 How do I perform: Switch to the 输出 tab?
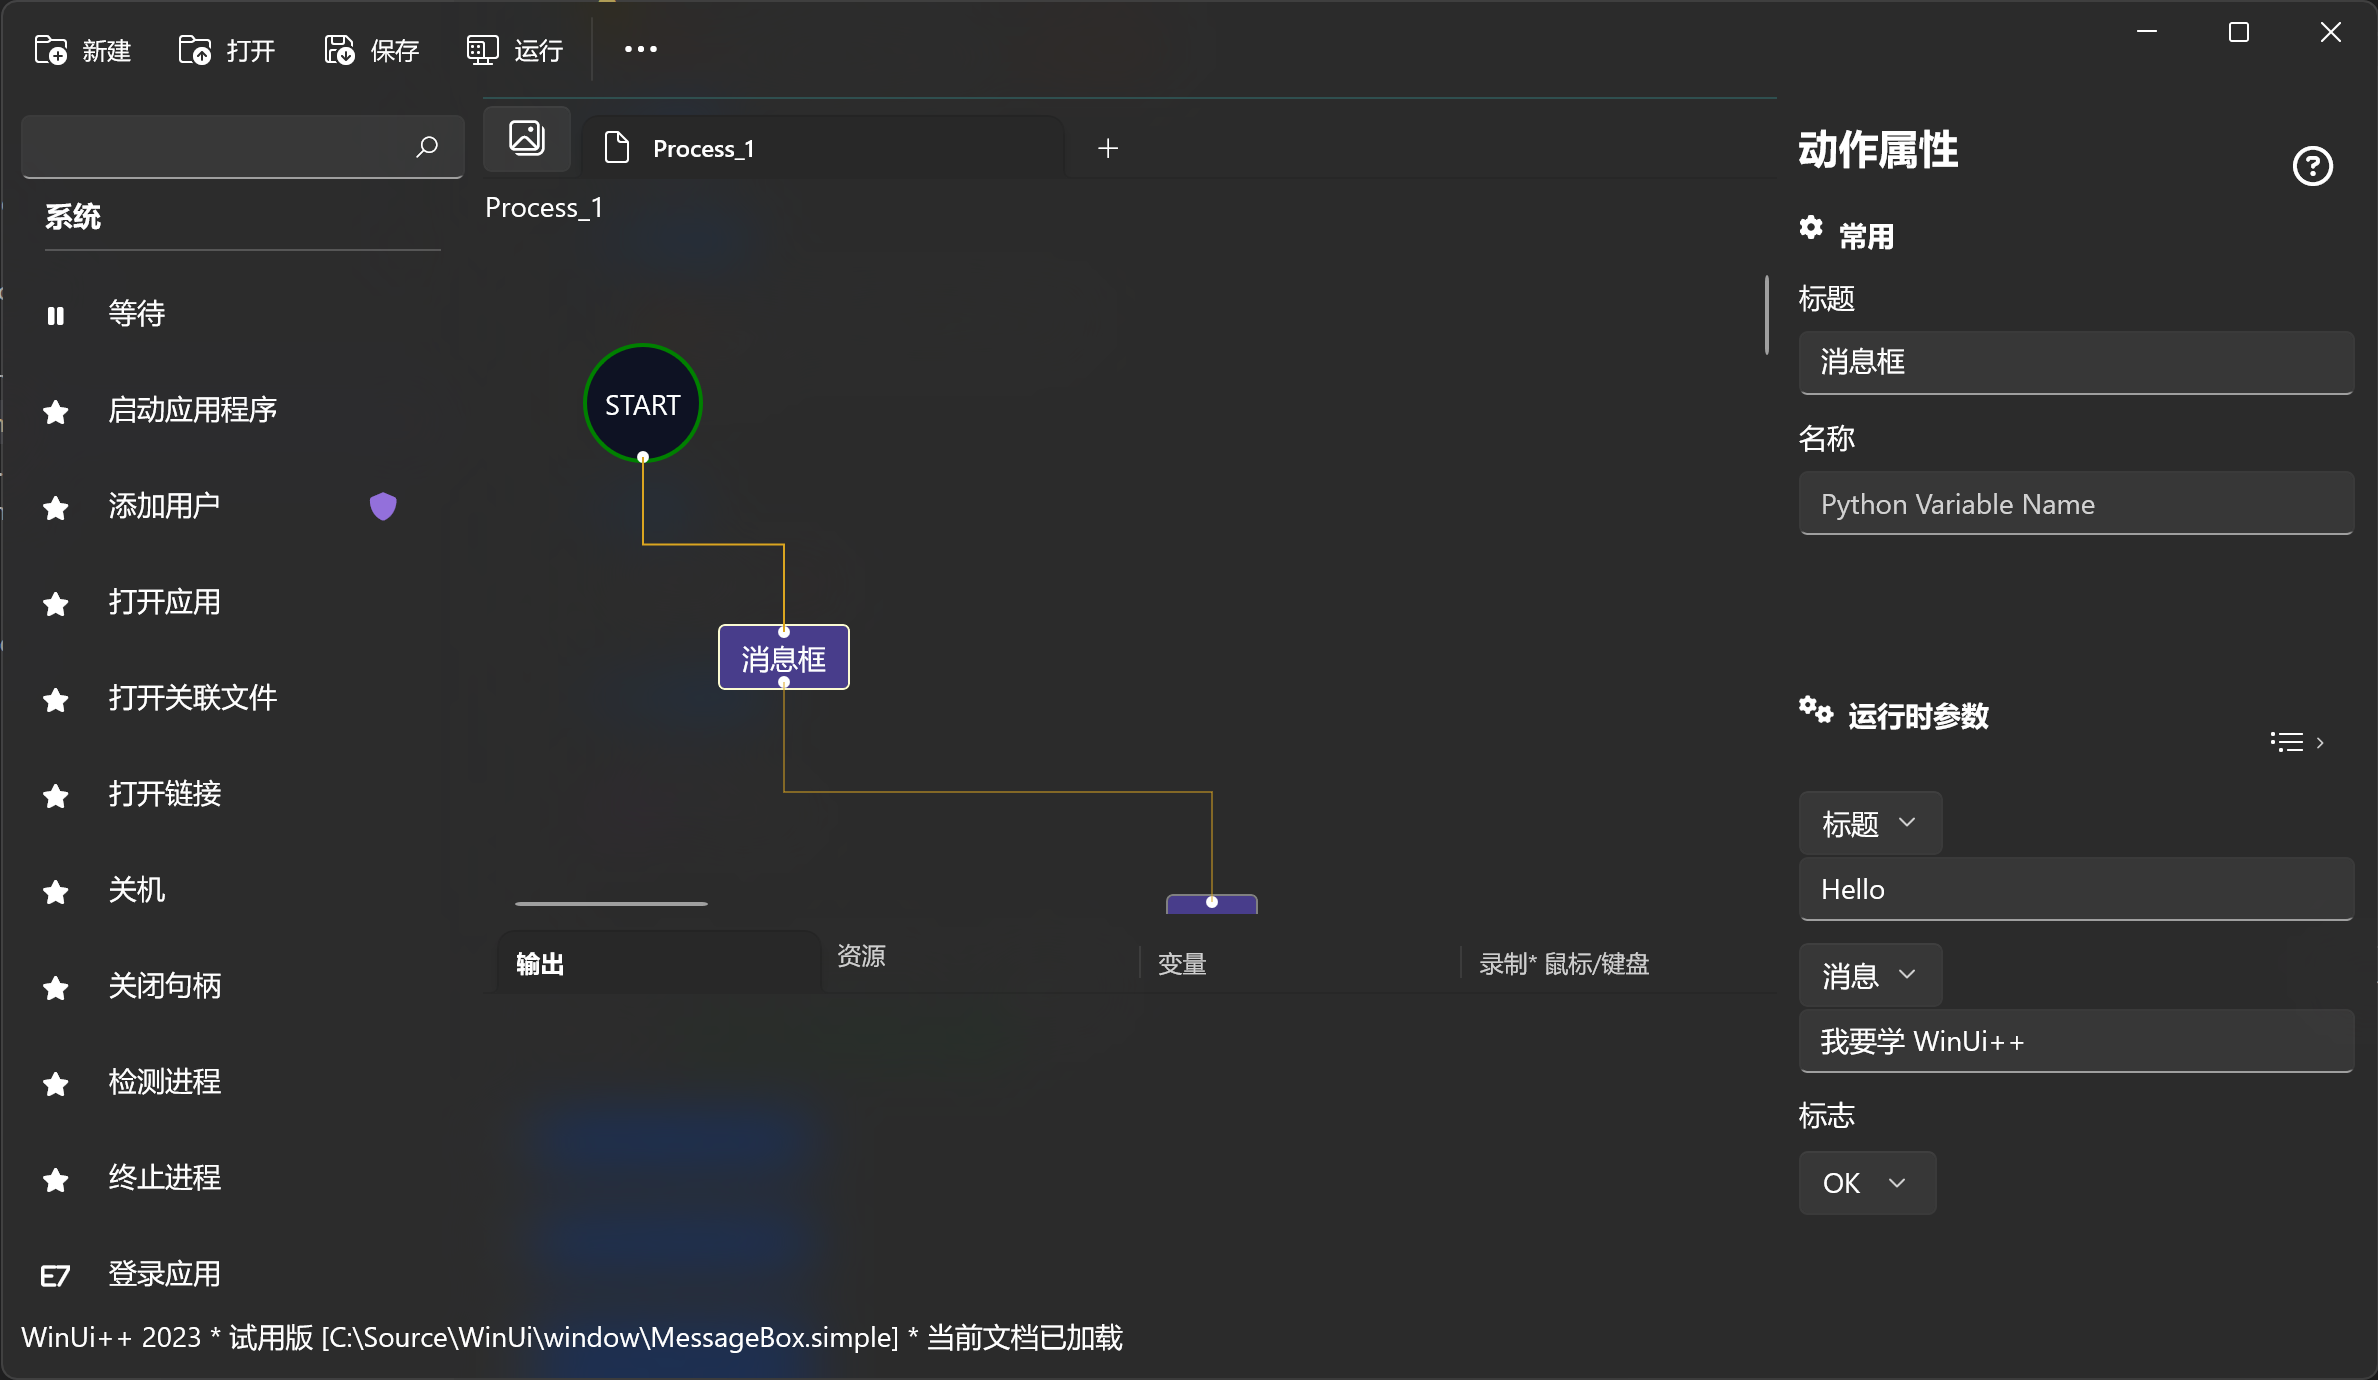[540, 962]
